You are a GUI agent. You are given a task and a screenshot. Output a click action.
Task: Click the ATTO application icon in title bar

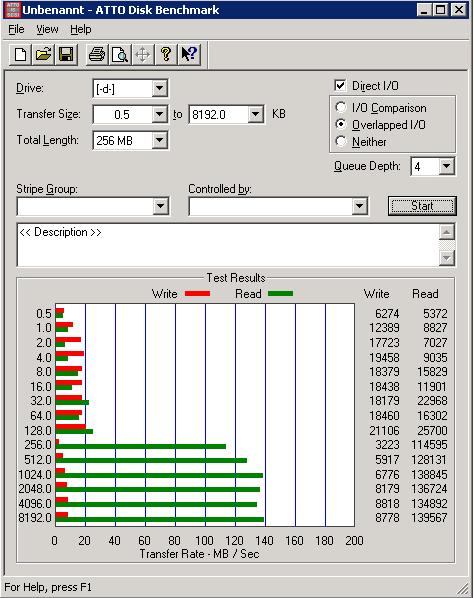pyautogui.click(x=12, y=10)
